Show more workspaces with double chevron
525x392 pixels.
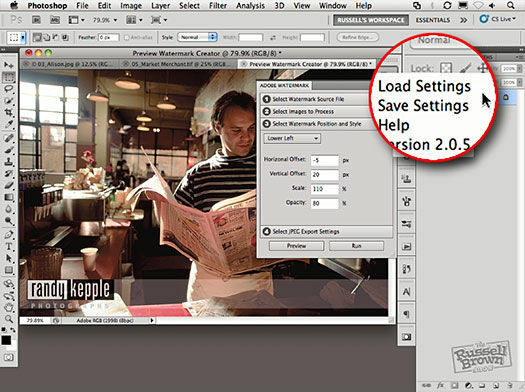tap(463, 20)
